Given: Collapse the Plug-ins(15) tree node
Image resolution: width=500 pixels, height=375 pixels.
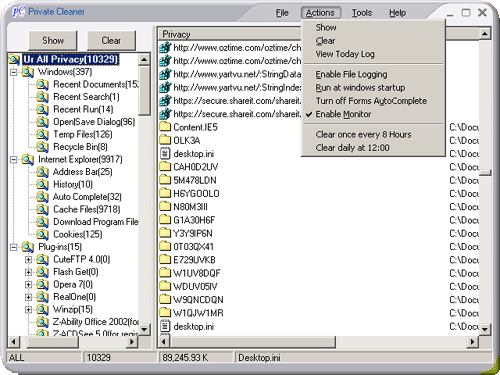Looking at the screenshot, I should coord(14,247).
